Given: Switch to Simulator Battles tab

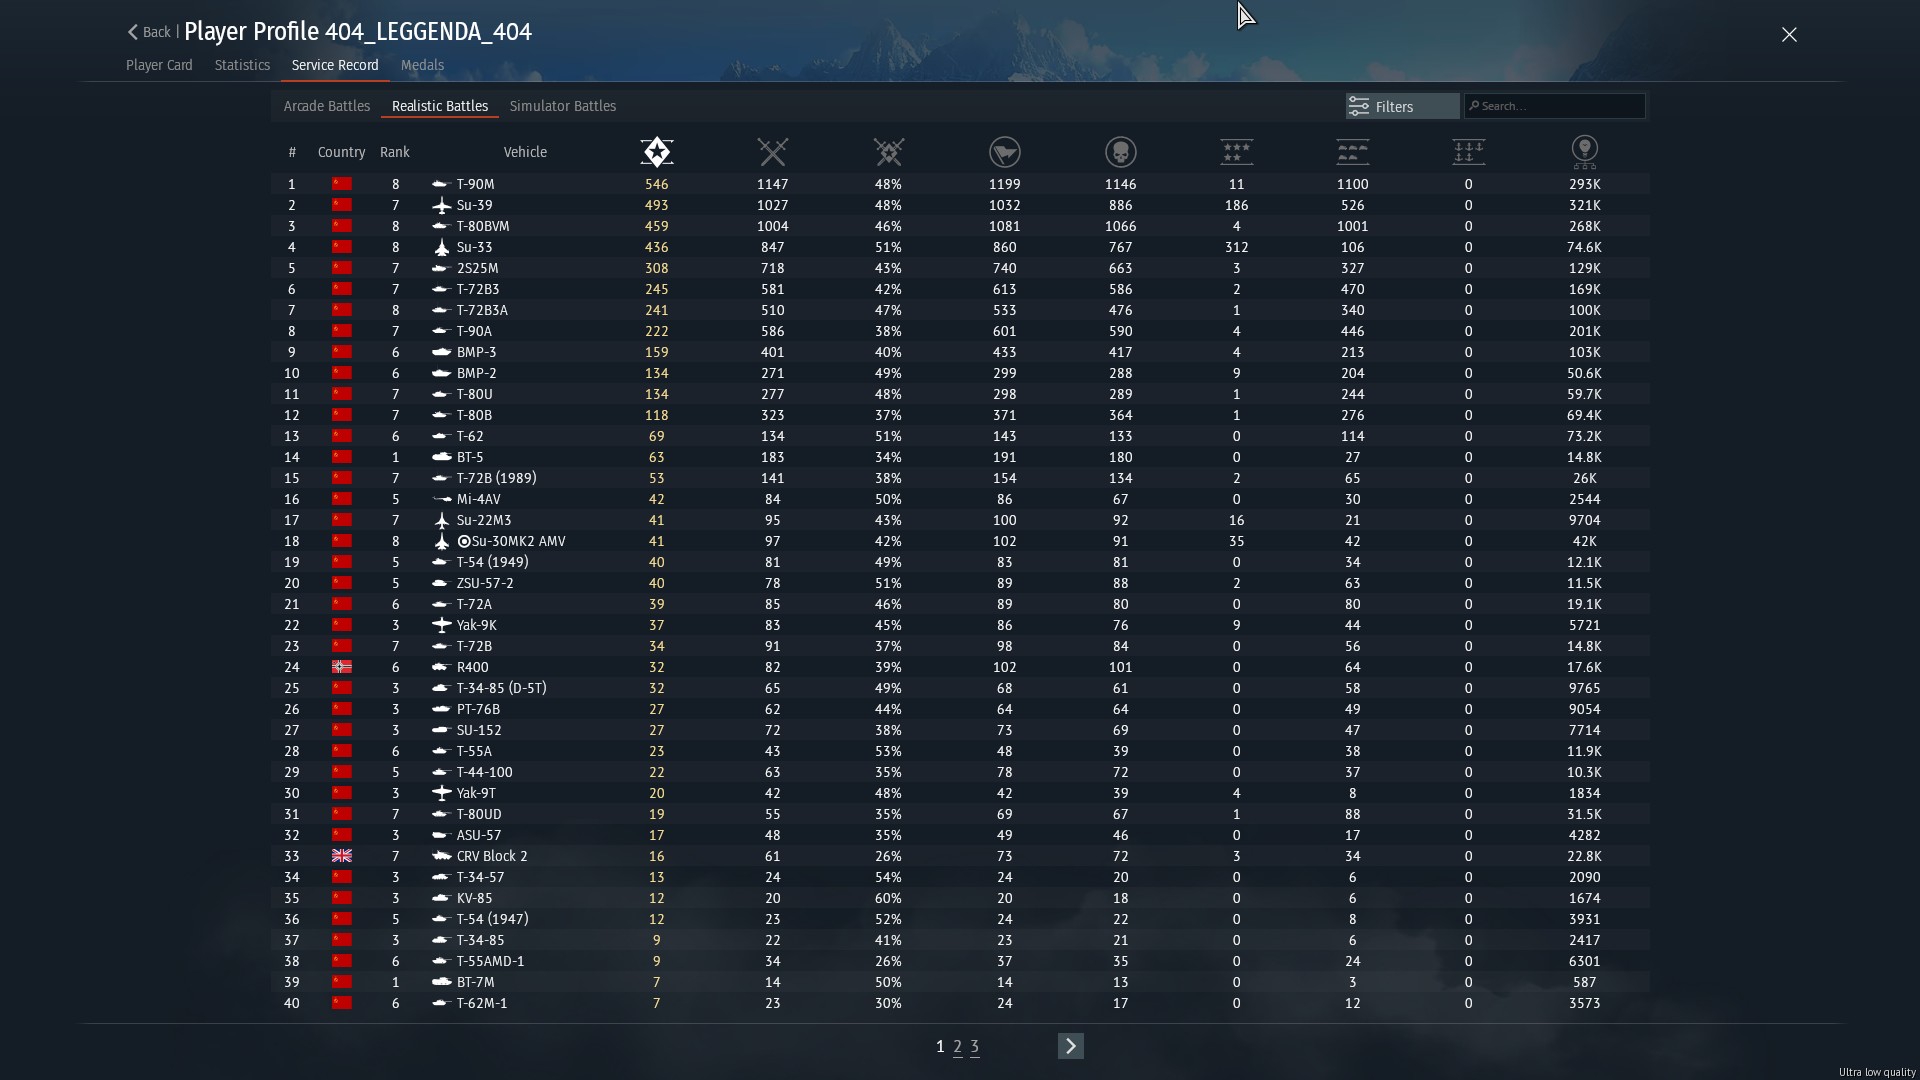Looking at the screenshot, I should [562, 106].
